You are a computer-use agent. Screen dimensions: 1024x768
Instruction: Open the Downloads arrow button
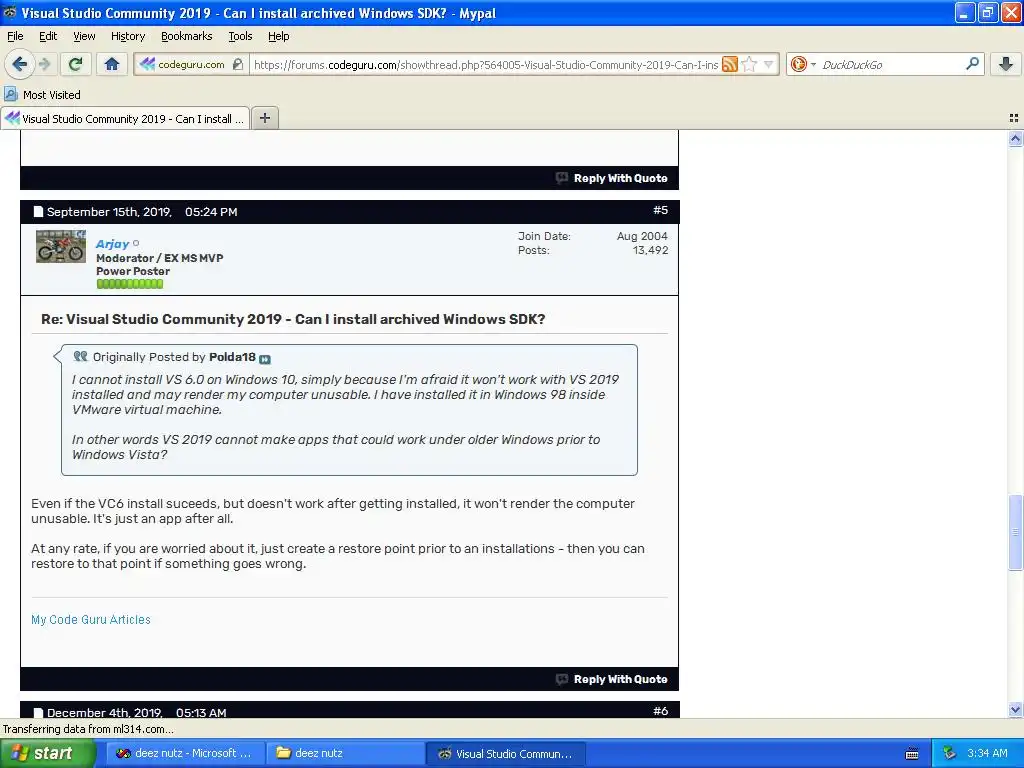(x=1006, y=64)
